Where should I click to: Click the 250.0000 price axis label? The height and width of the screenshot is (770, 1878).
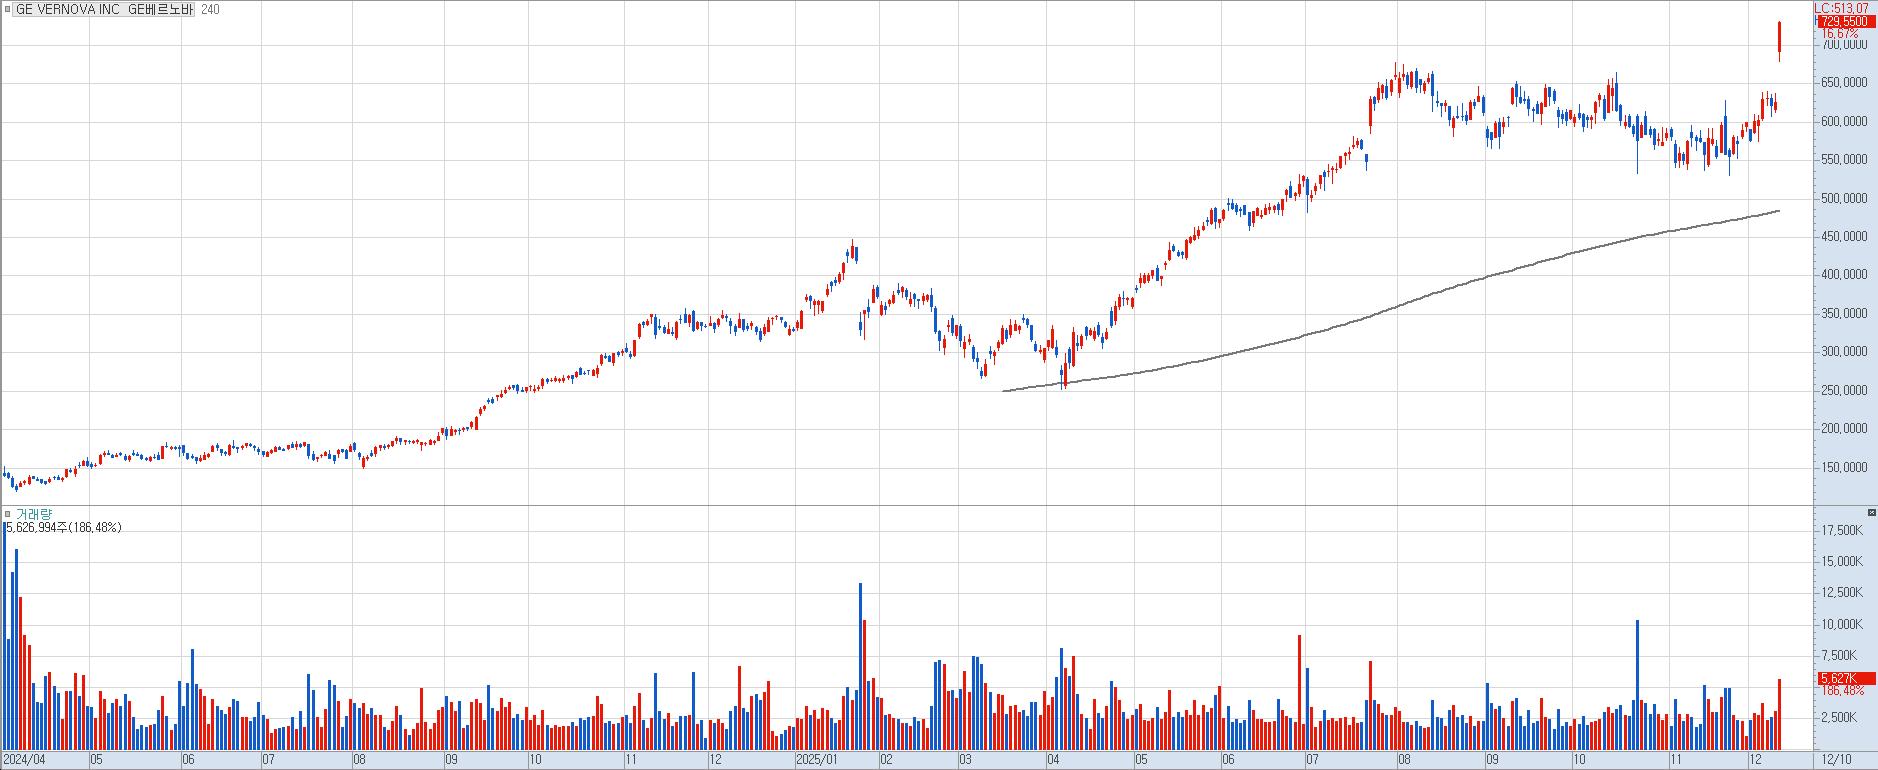pyautogui.click(x=1845, y=391)
